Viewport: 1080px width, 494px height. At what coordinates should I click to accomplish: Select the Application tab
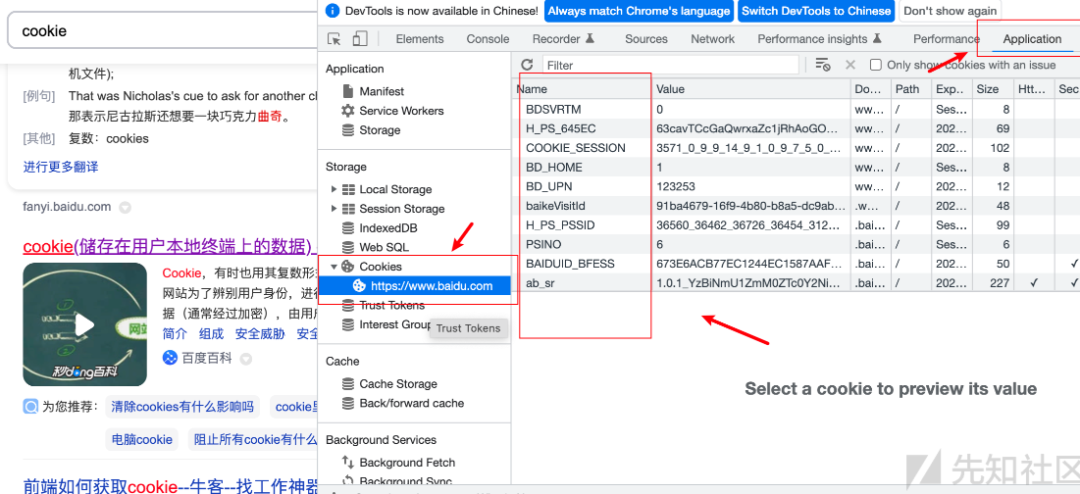coord(1032,39)
